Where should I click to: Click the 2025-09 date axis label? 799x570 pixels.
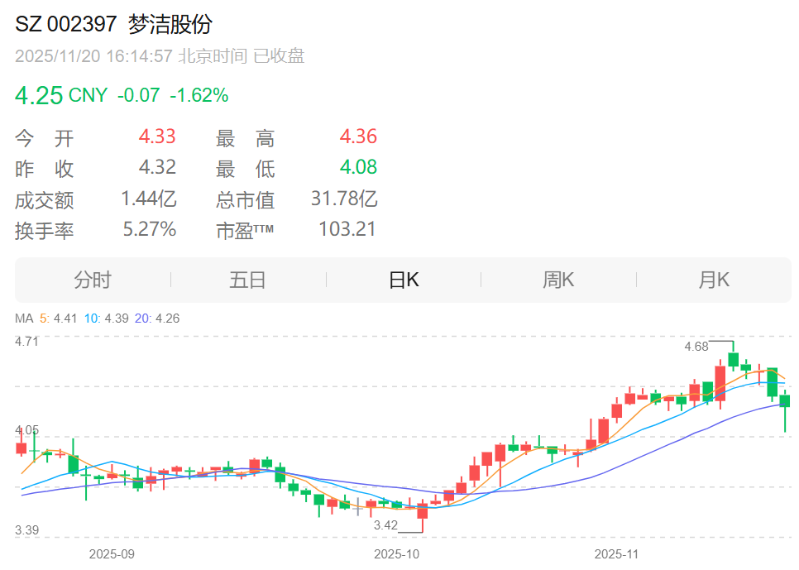[112, 554]
